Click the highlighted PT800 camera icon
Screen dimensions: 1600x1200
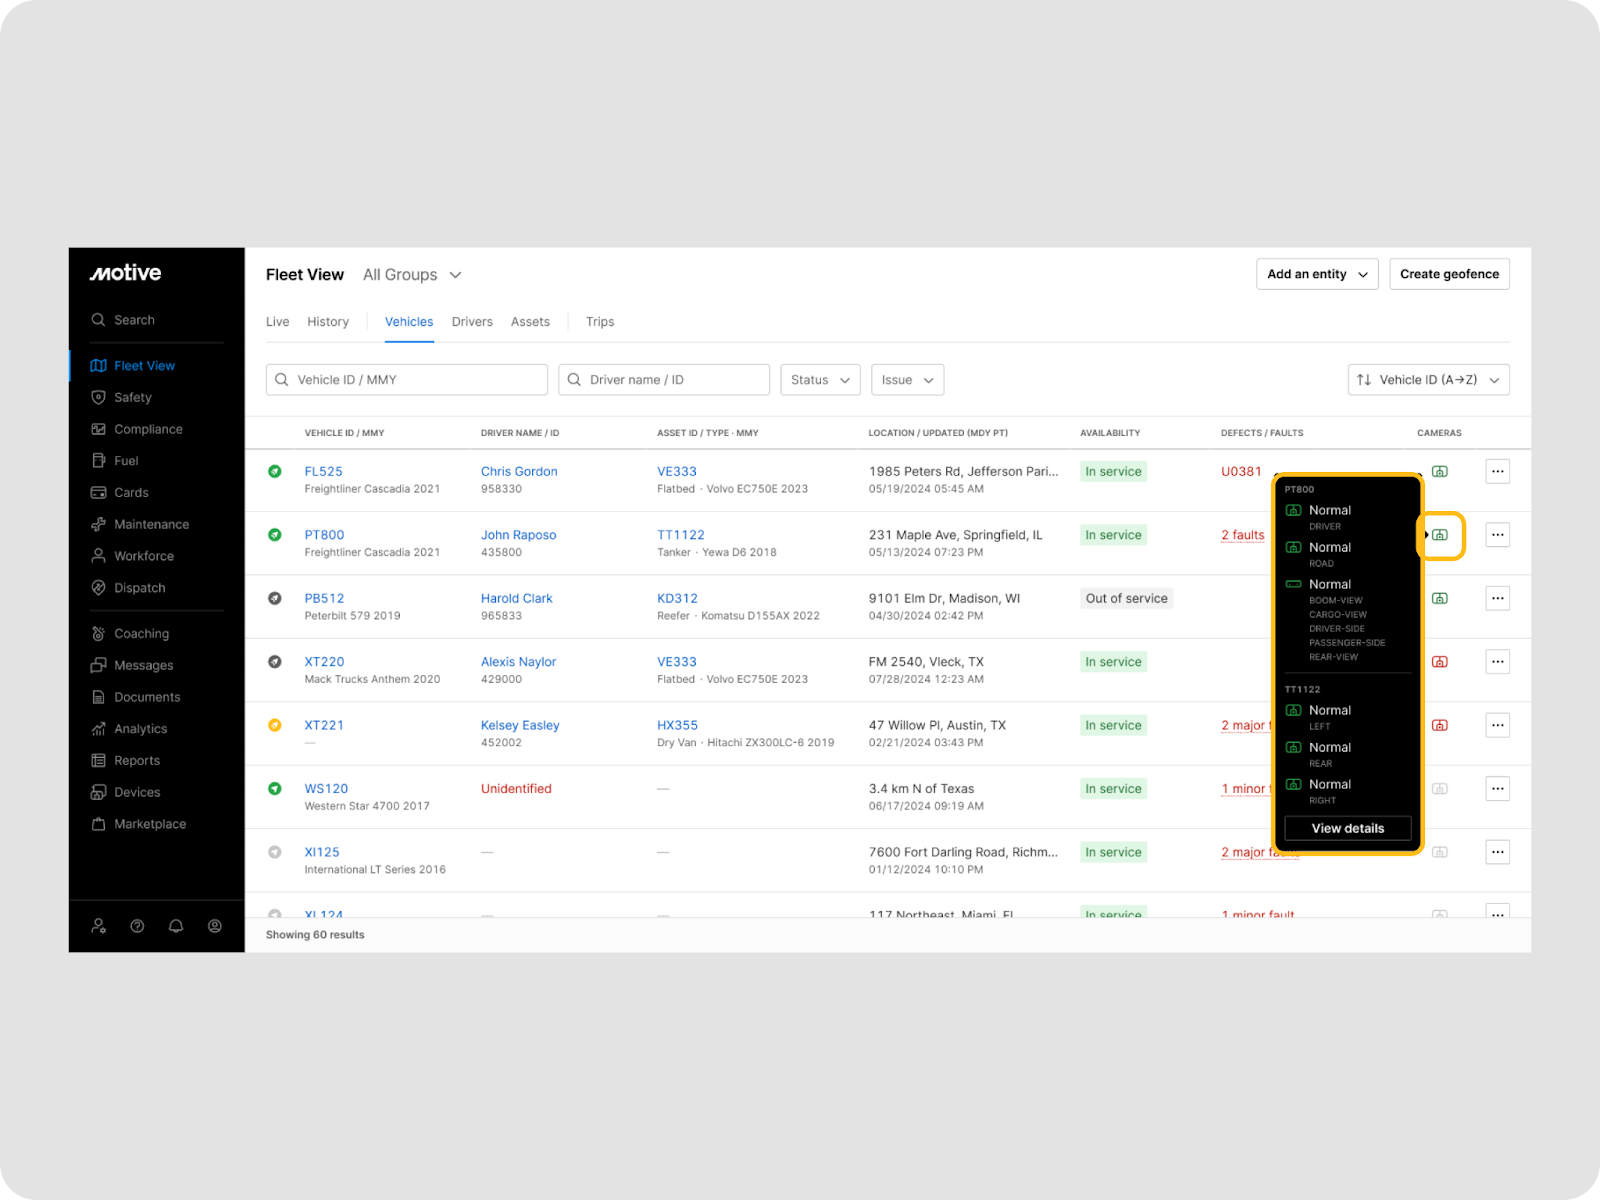pyautogui.click(x=1440, y=535)
